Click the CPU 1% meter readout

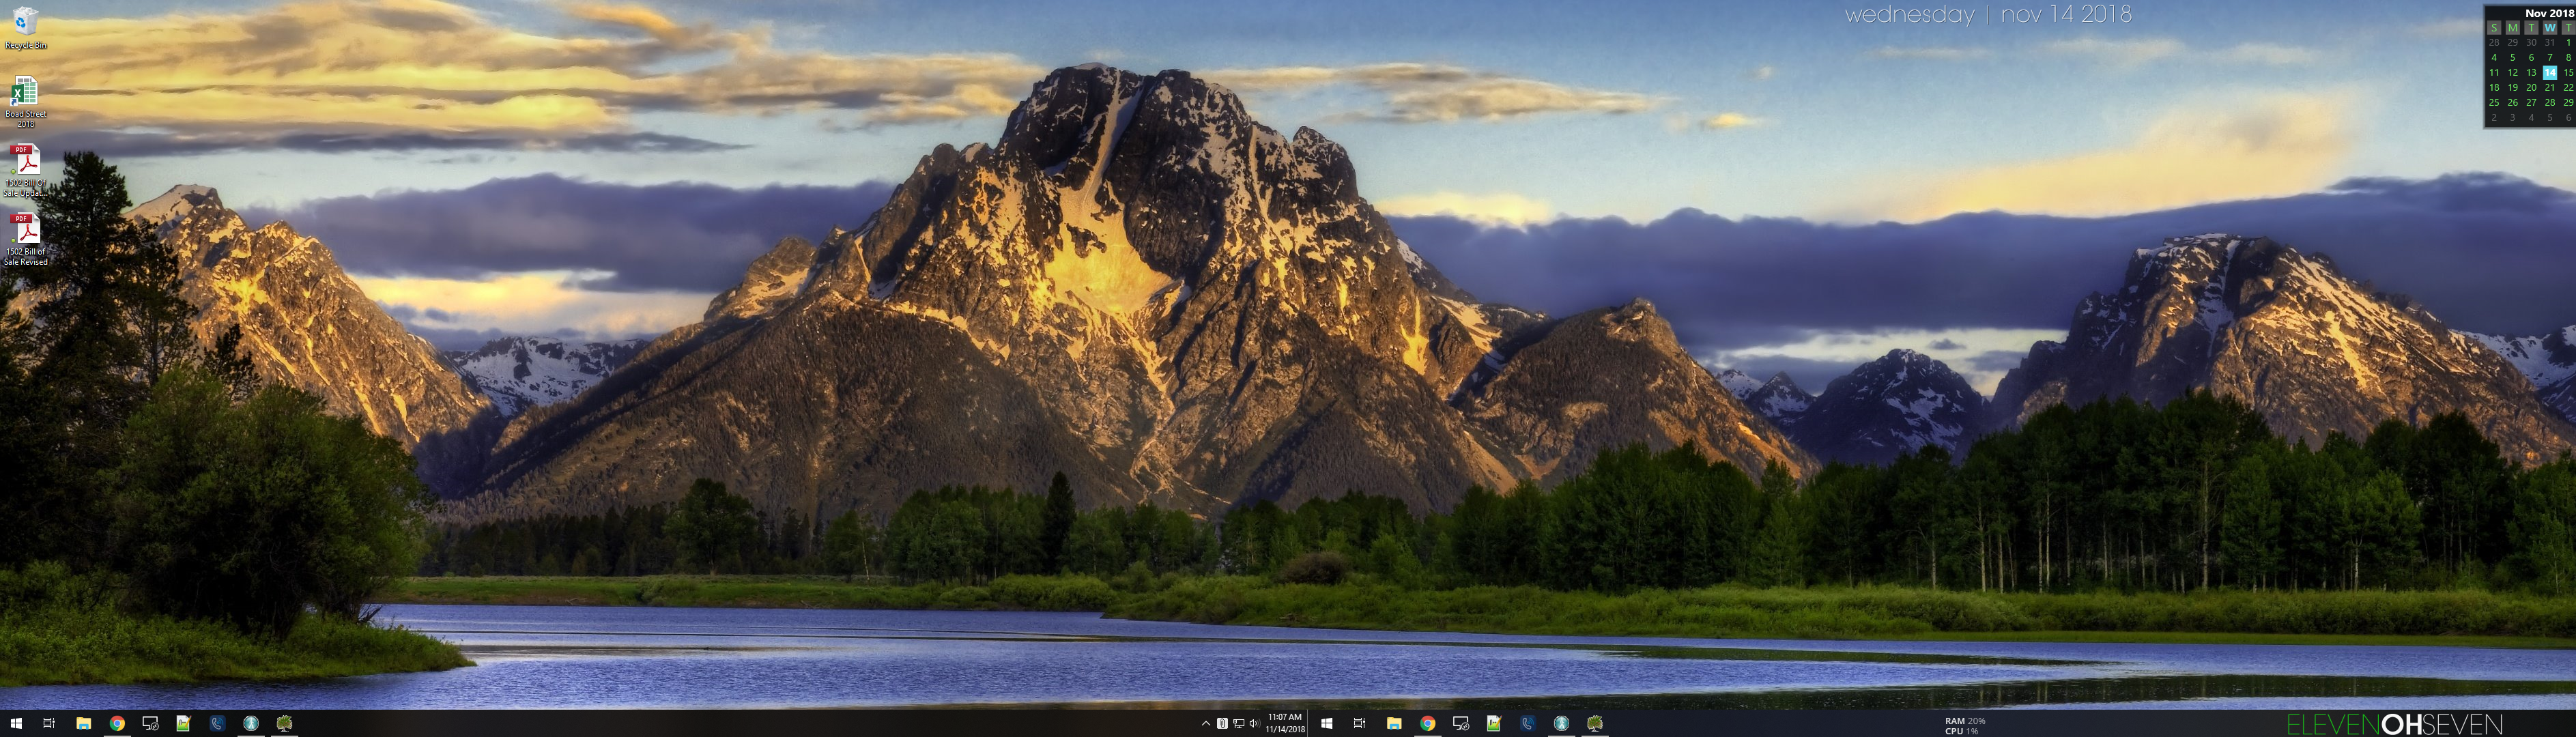click(1962, 731)
